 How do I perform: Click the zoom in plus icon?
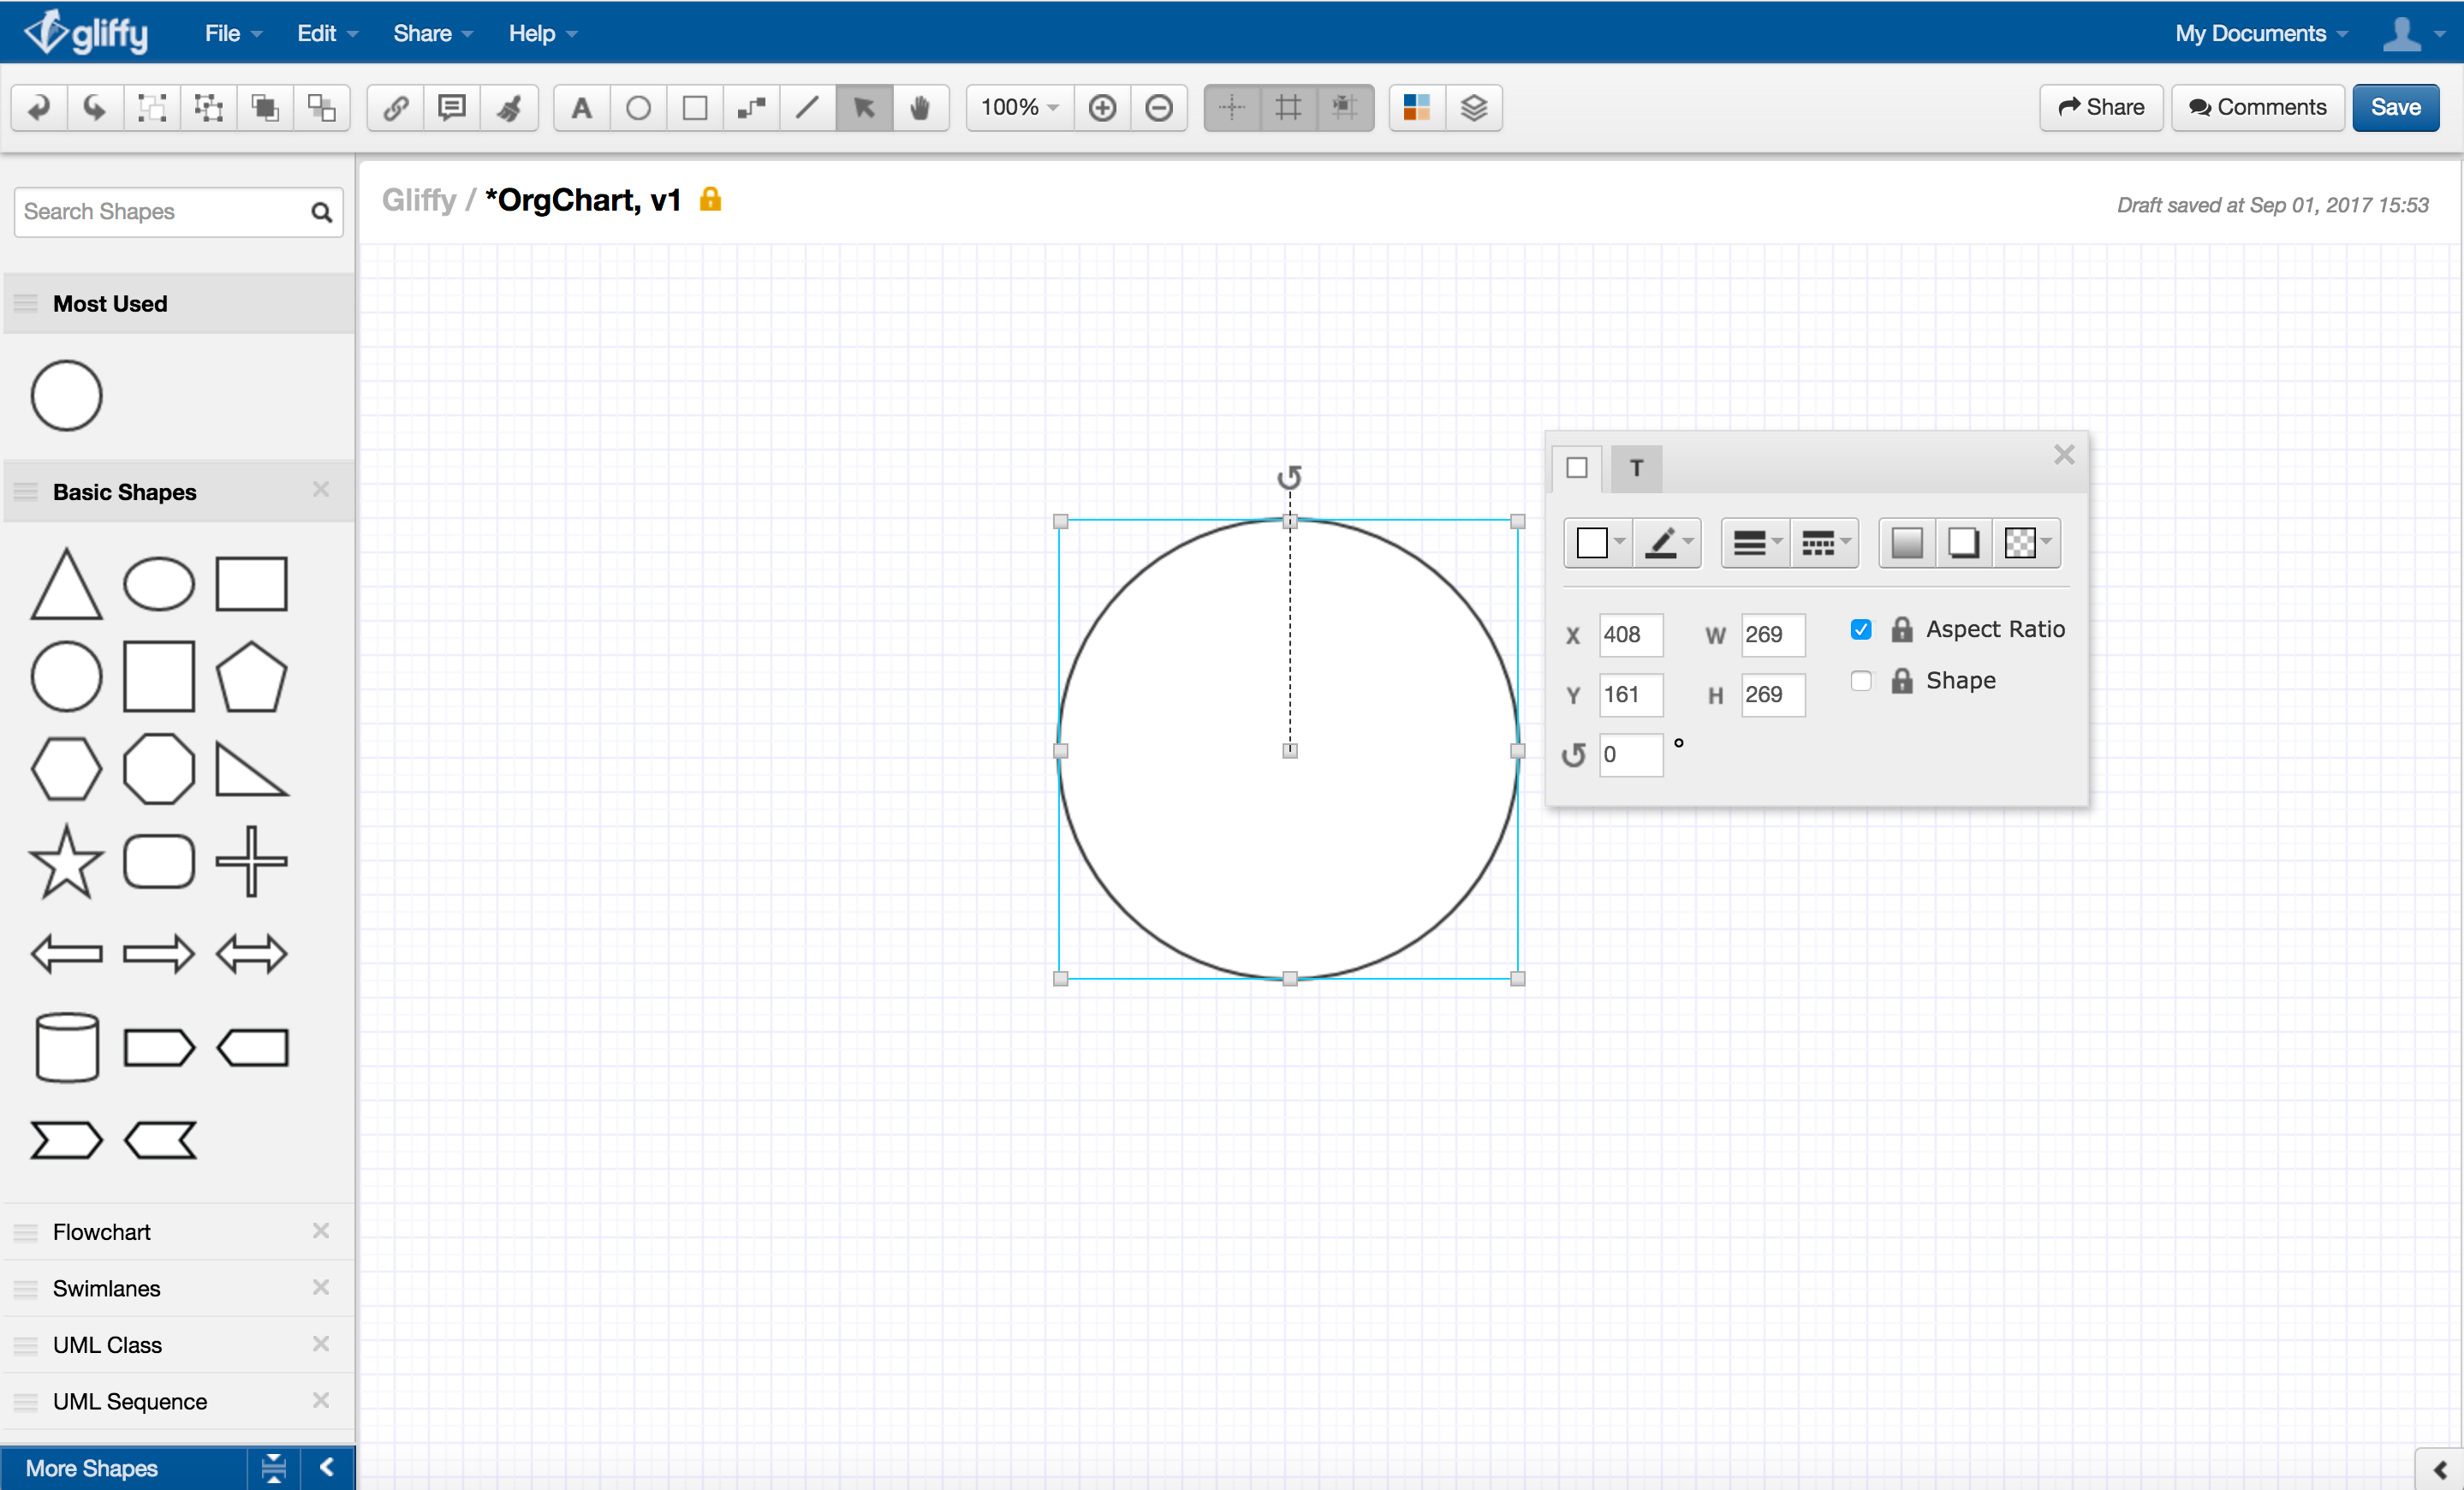pyautogui.click(x=1102, y=108)
